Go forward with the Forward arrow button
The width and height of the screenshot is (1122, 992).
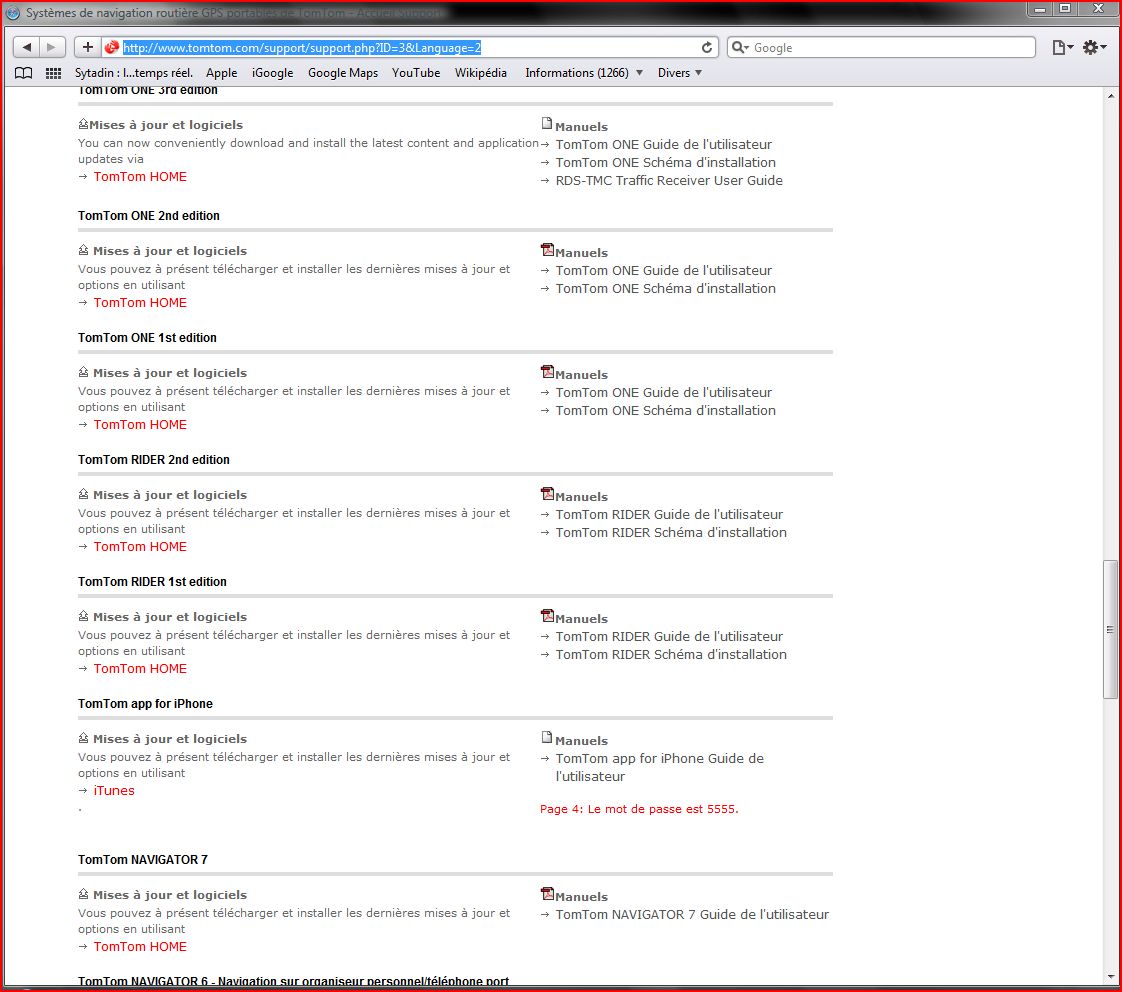click(x=52, y=47)
